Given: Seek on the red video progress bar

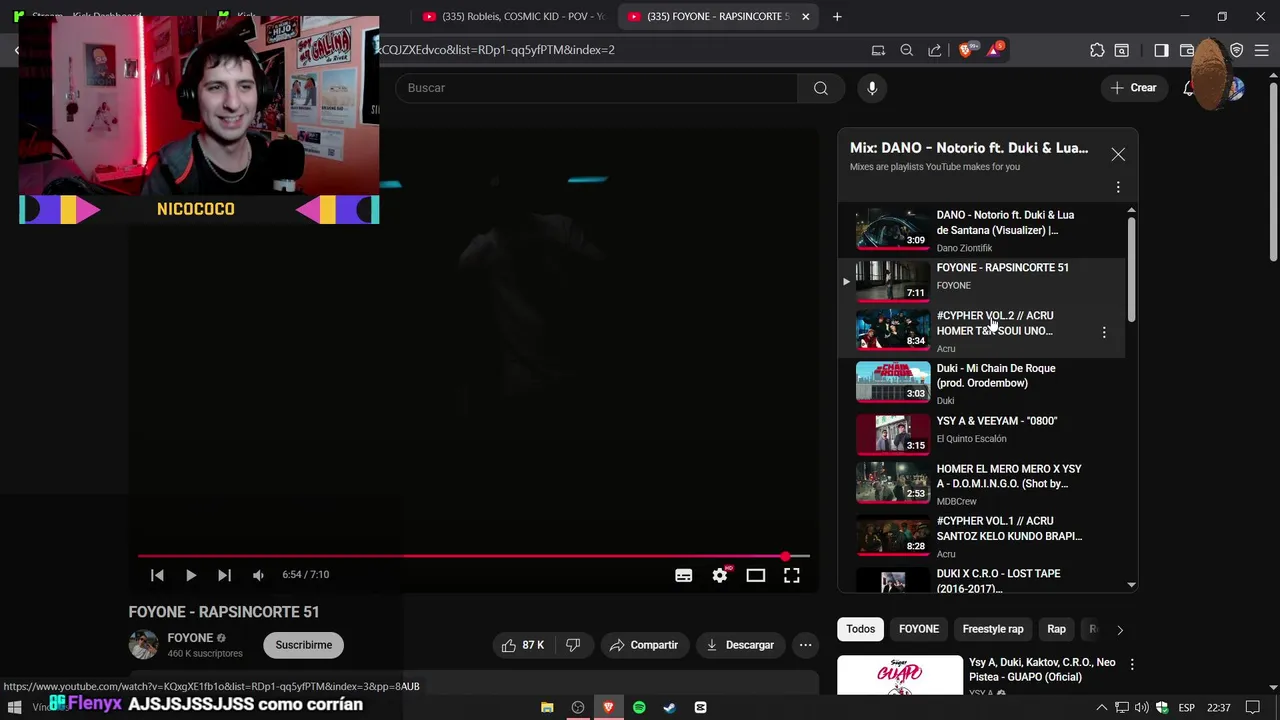Looking at the screenshot, I should tap(473, 556).
